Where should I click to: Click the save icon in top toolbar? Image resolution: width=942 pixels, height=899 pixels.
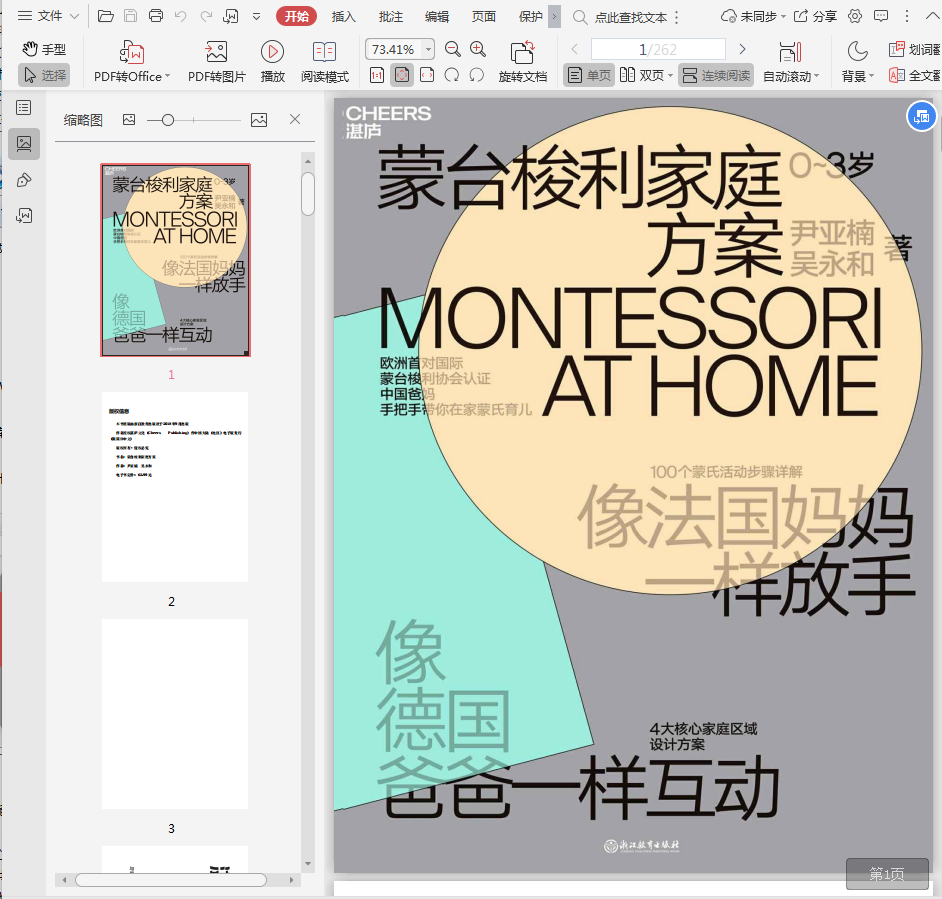tap(130, 16)
